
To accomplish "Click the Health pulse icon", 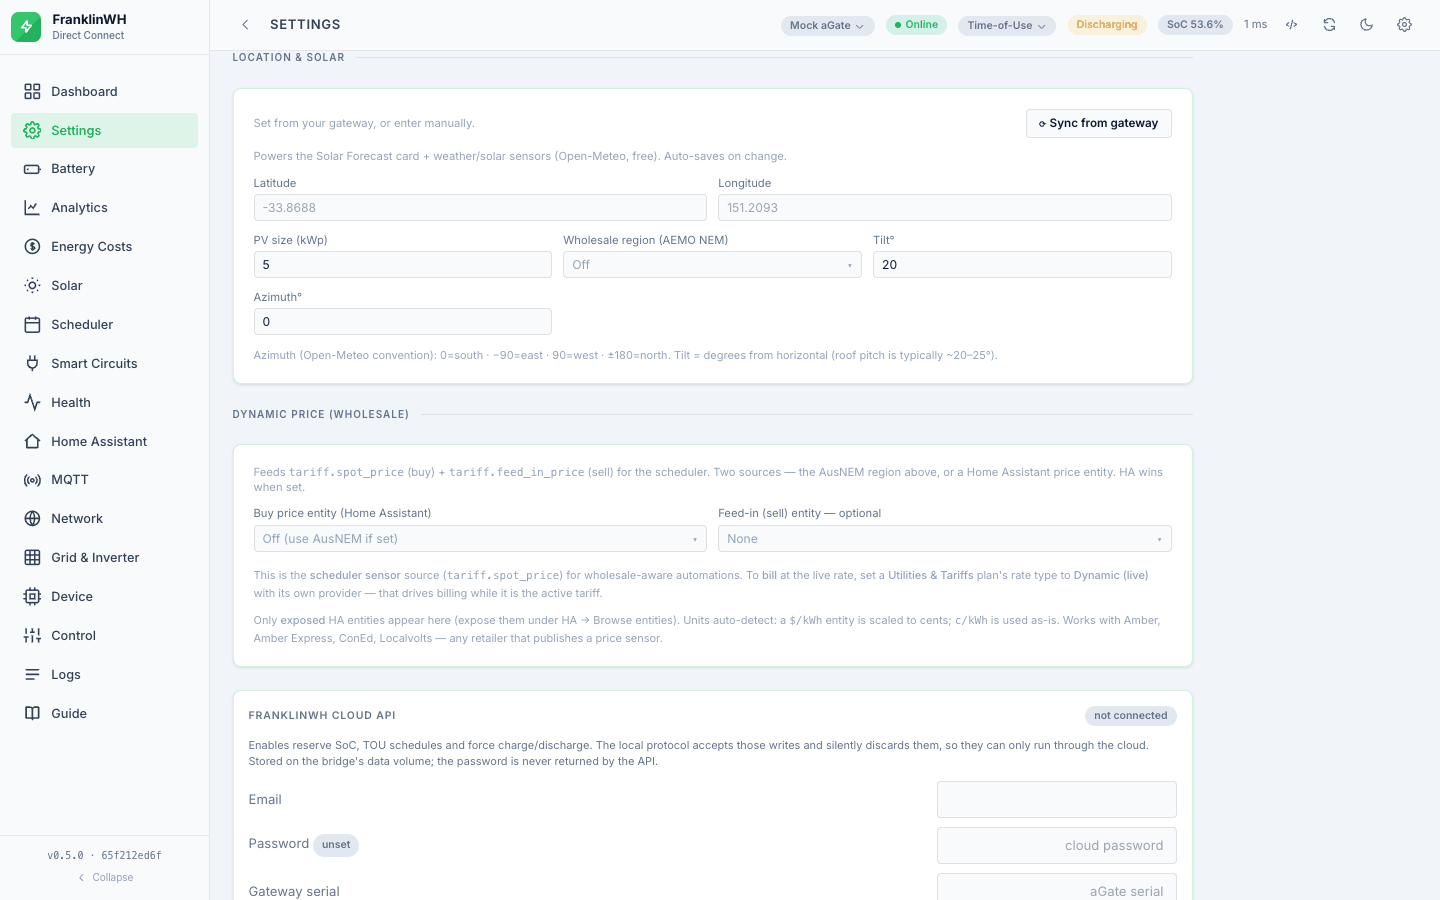I will (32, 403).
